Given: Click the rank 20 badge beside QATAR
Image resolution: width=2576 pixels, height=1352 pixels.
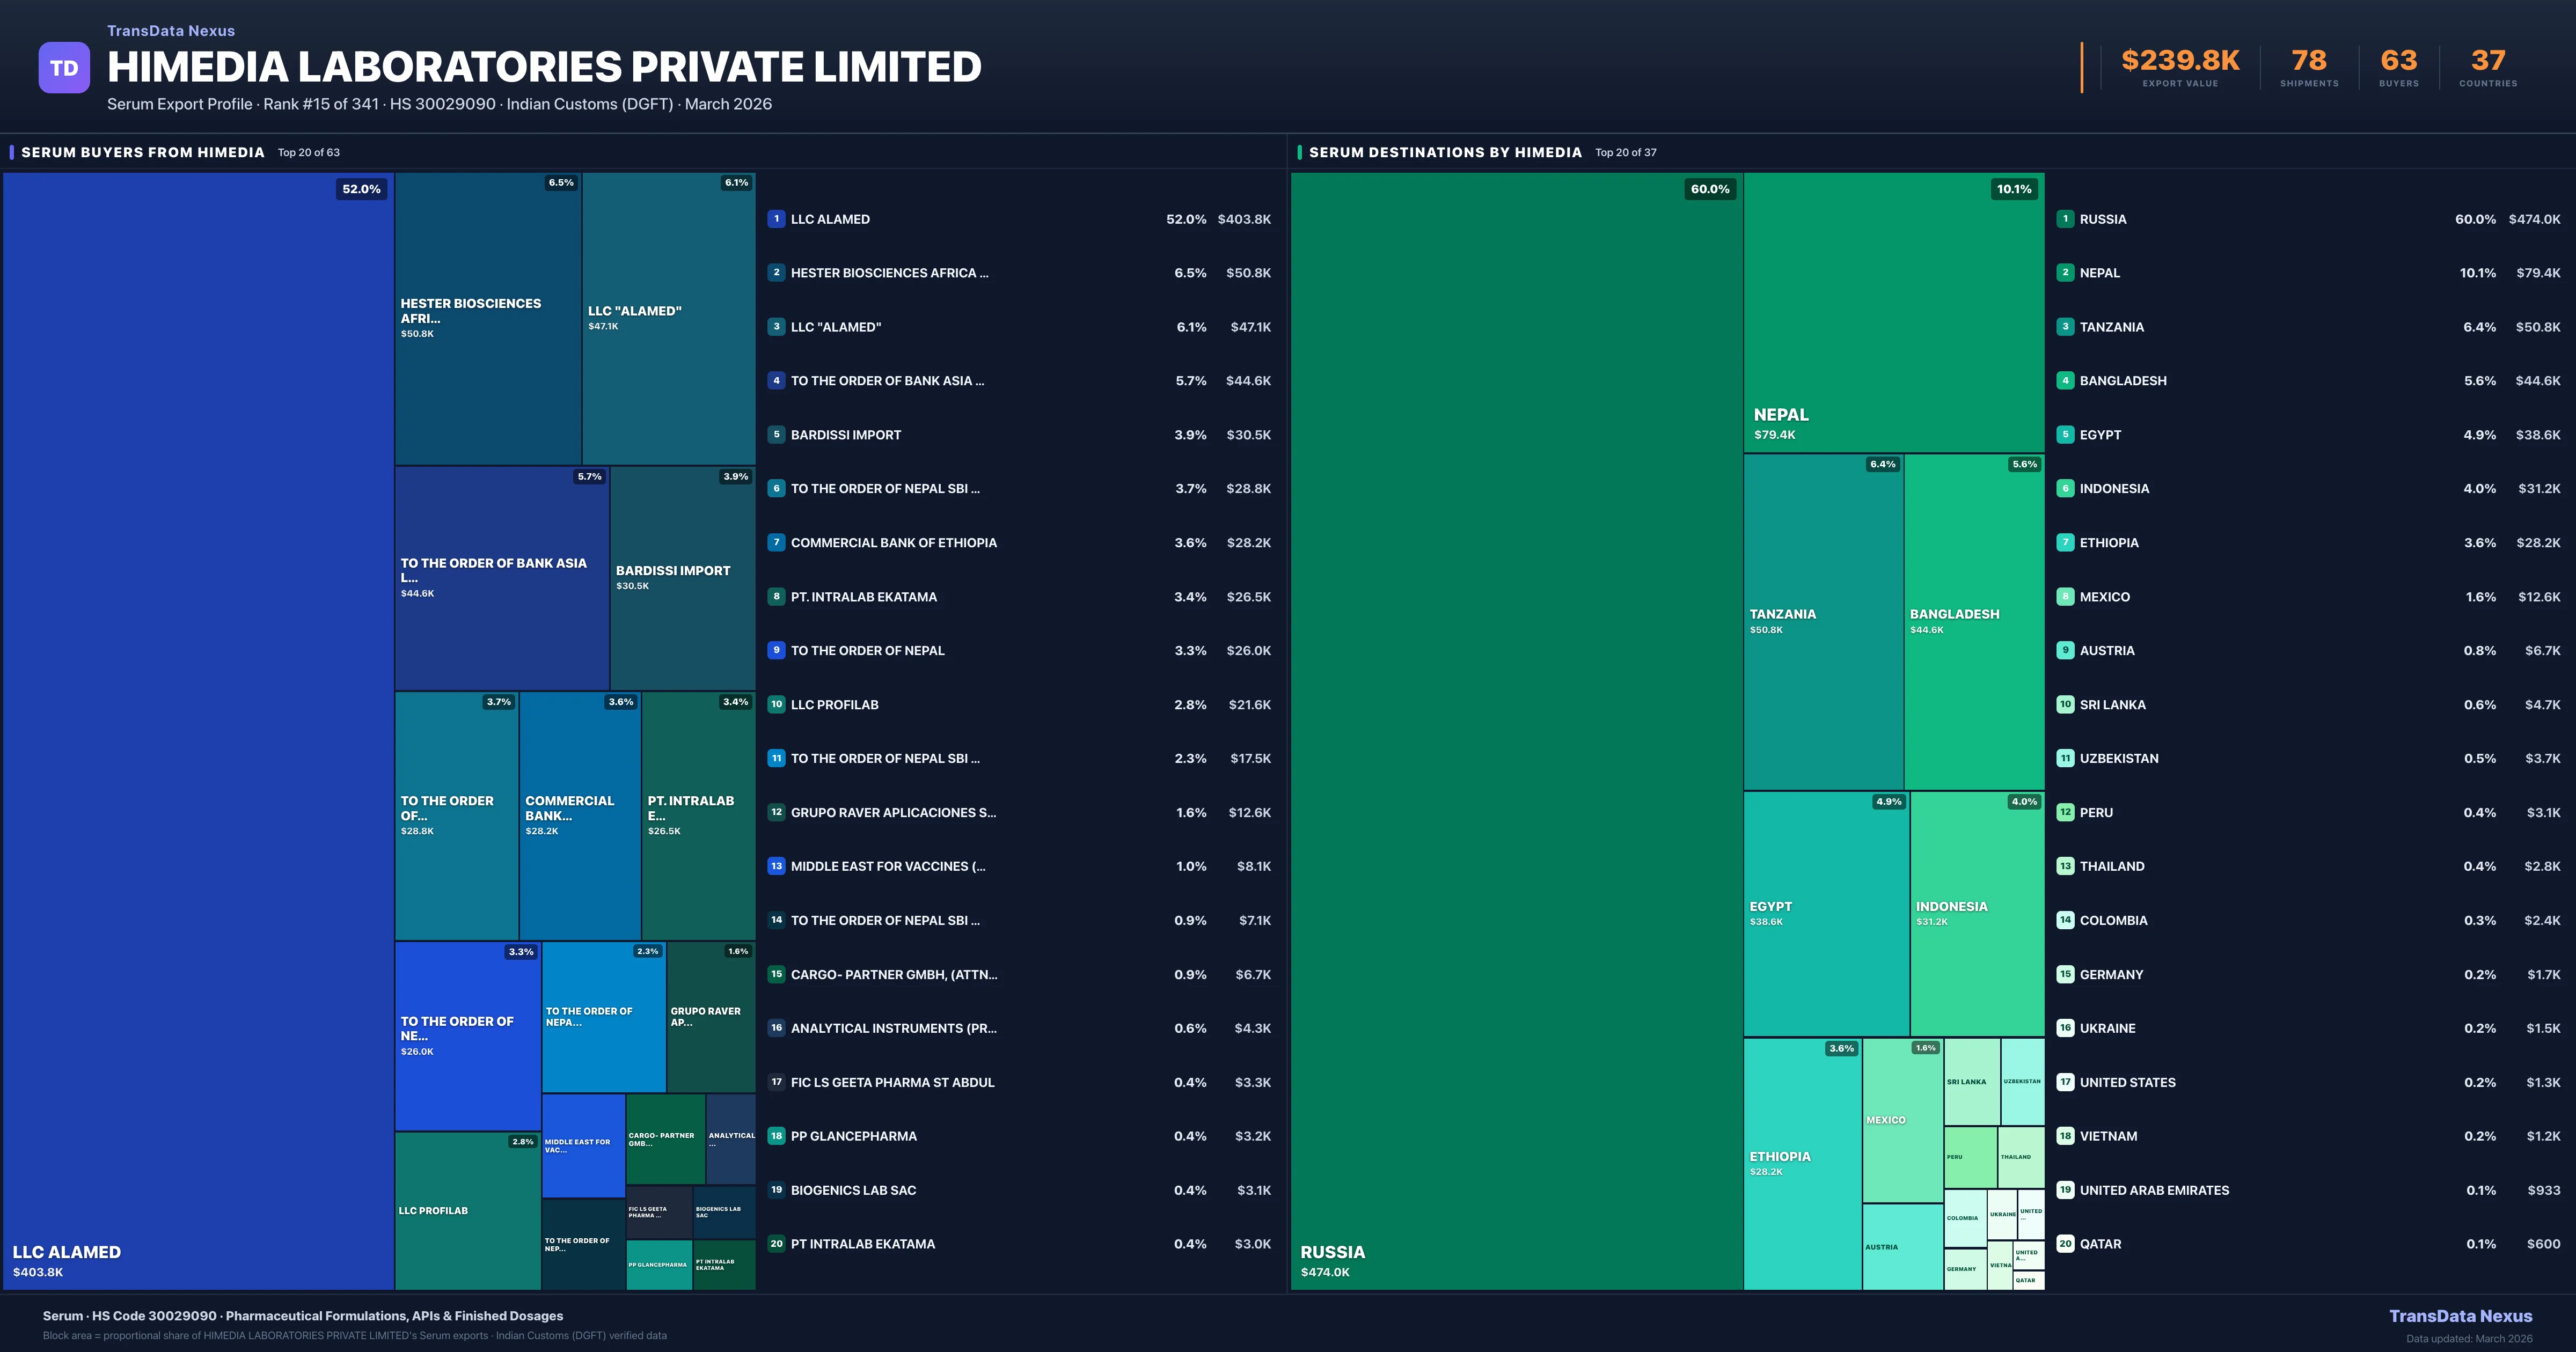Looking at the screenshot, I should click(x=2064, y=1243).
